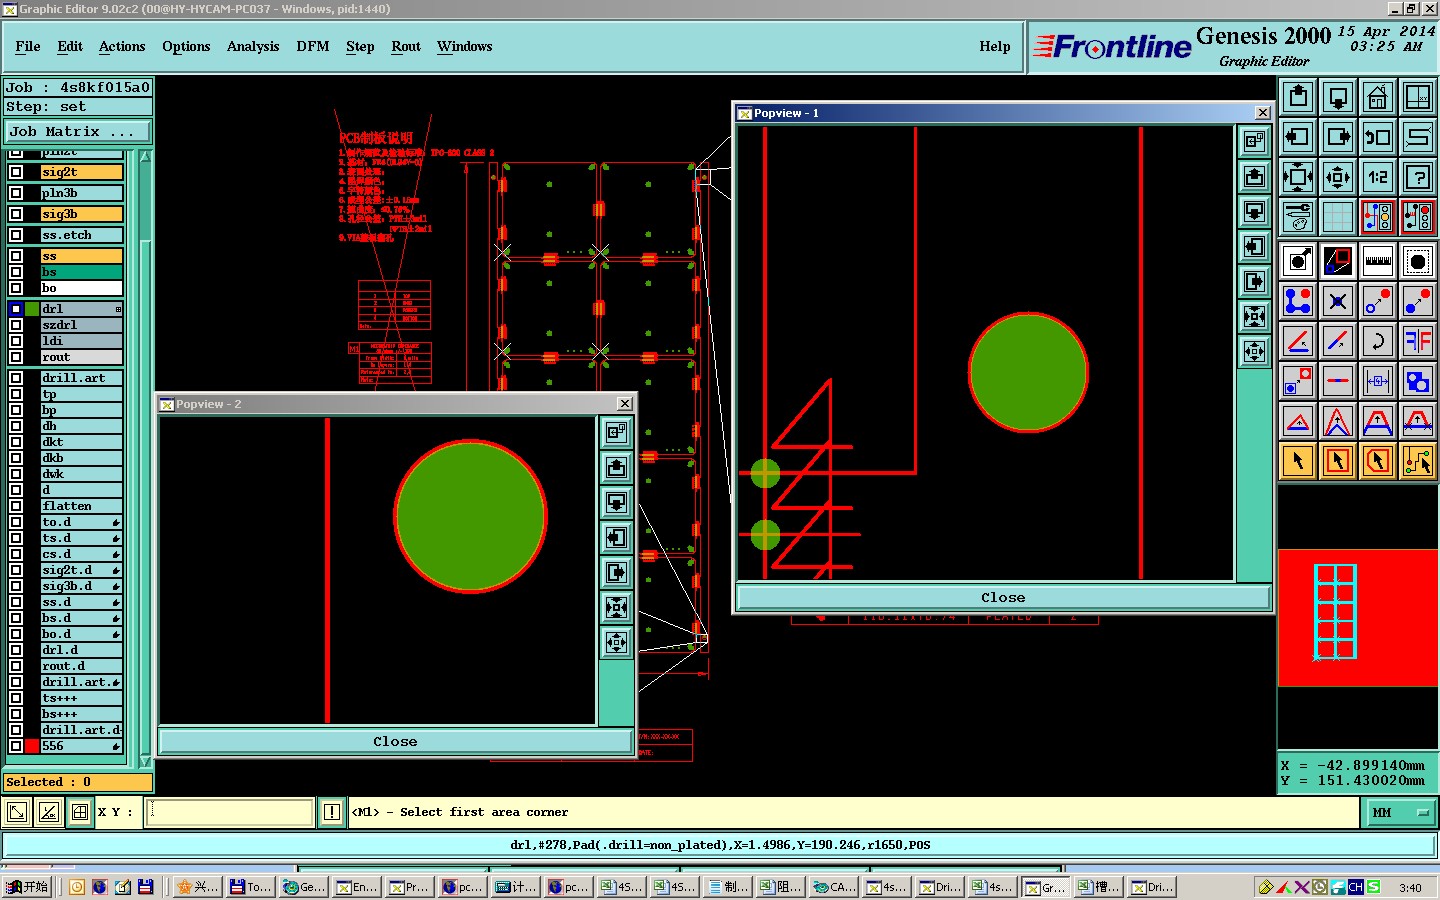
Task: Toggle the ss.etch layer checkbox
Action: [x=16, y=235]
